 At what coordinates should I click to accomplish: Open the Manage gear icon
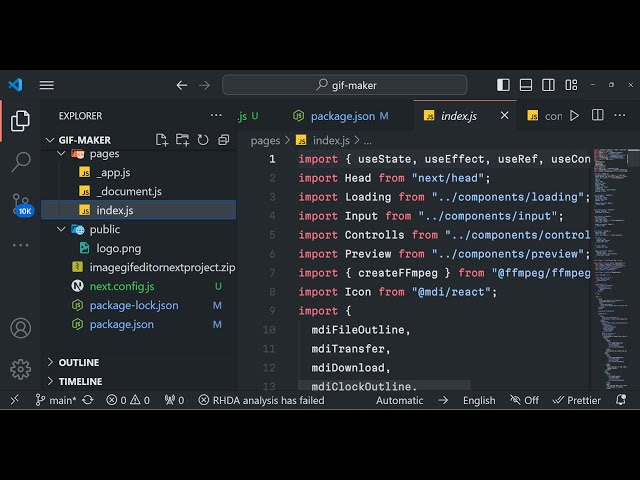pyautogui.click(x=20, y=369)
